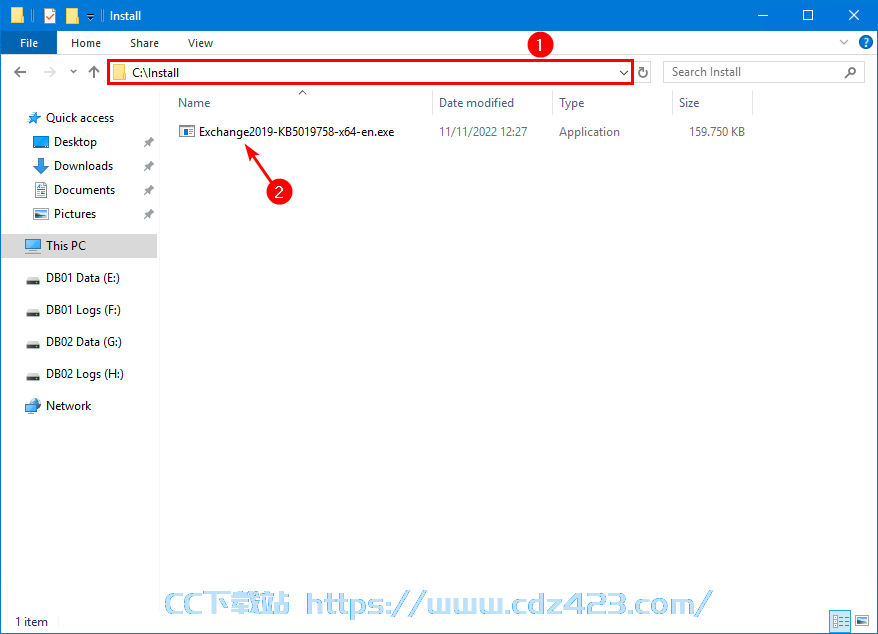The image size is (878, 634).
Task: Click the search magnifier icon
Action: (x=850, y=72)
